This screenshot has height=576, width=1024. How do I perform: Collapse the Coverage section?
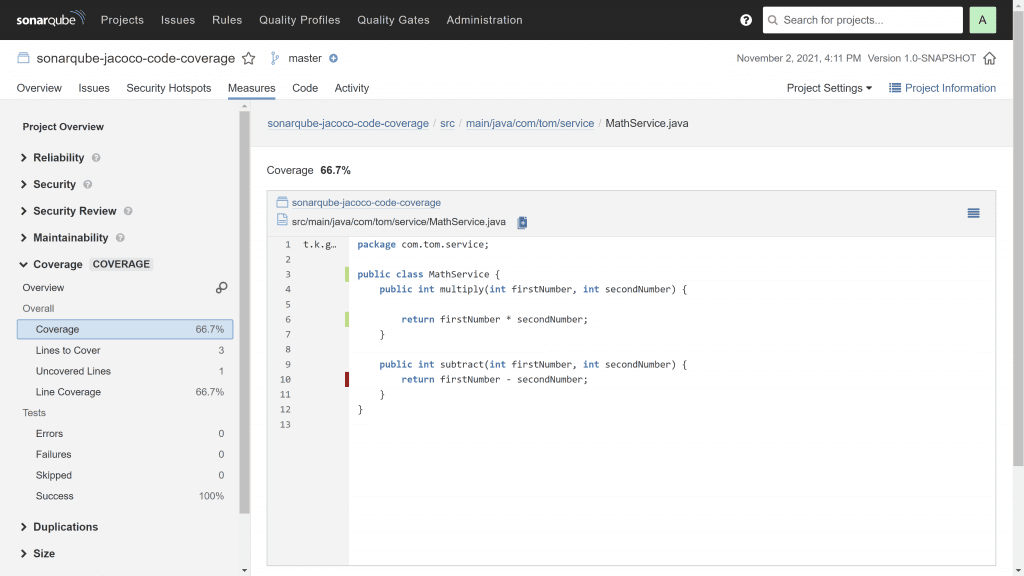57,264
